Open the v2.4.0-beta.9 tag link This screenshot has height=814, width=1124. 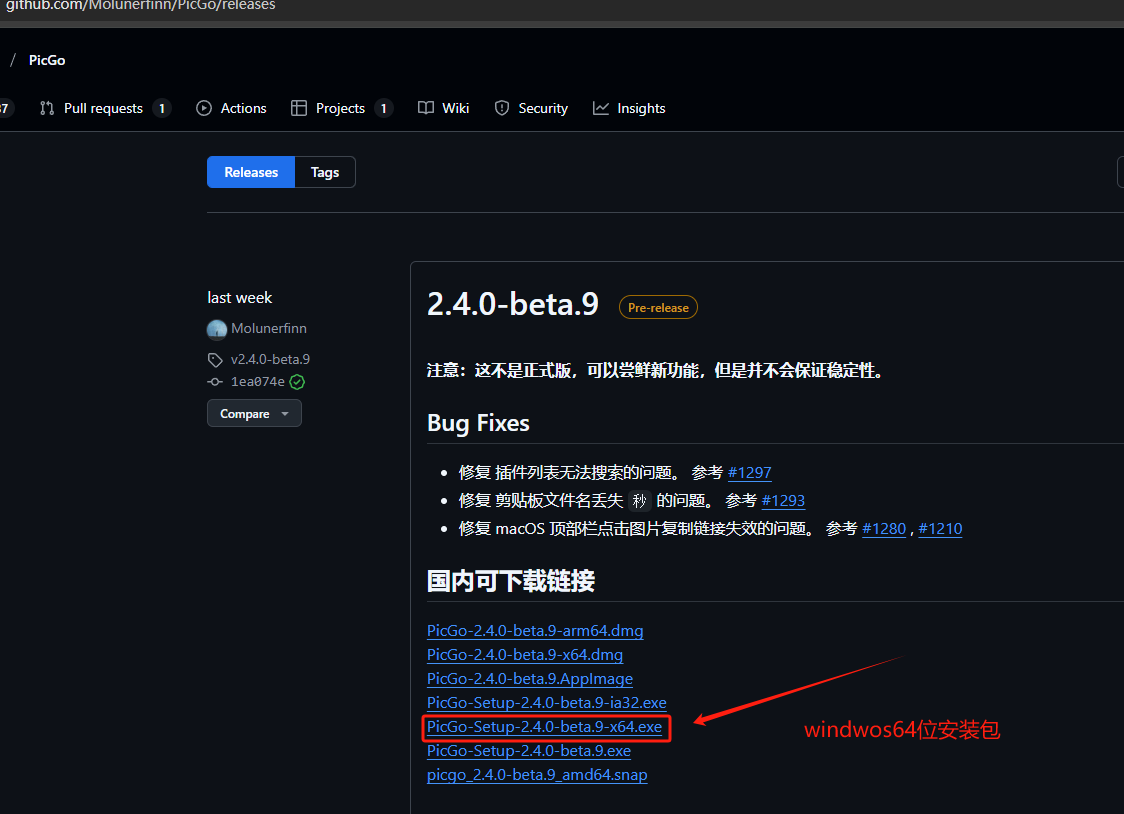pos(270,359)
